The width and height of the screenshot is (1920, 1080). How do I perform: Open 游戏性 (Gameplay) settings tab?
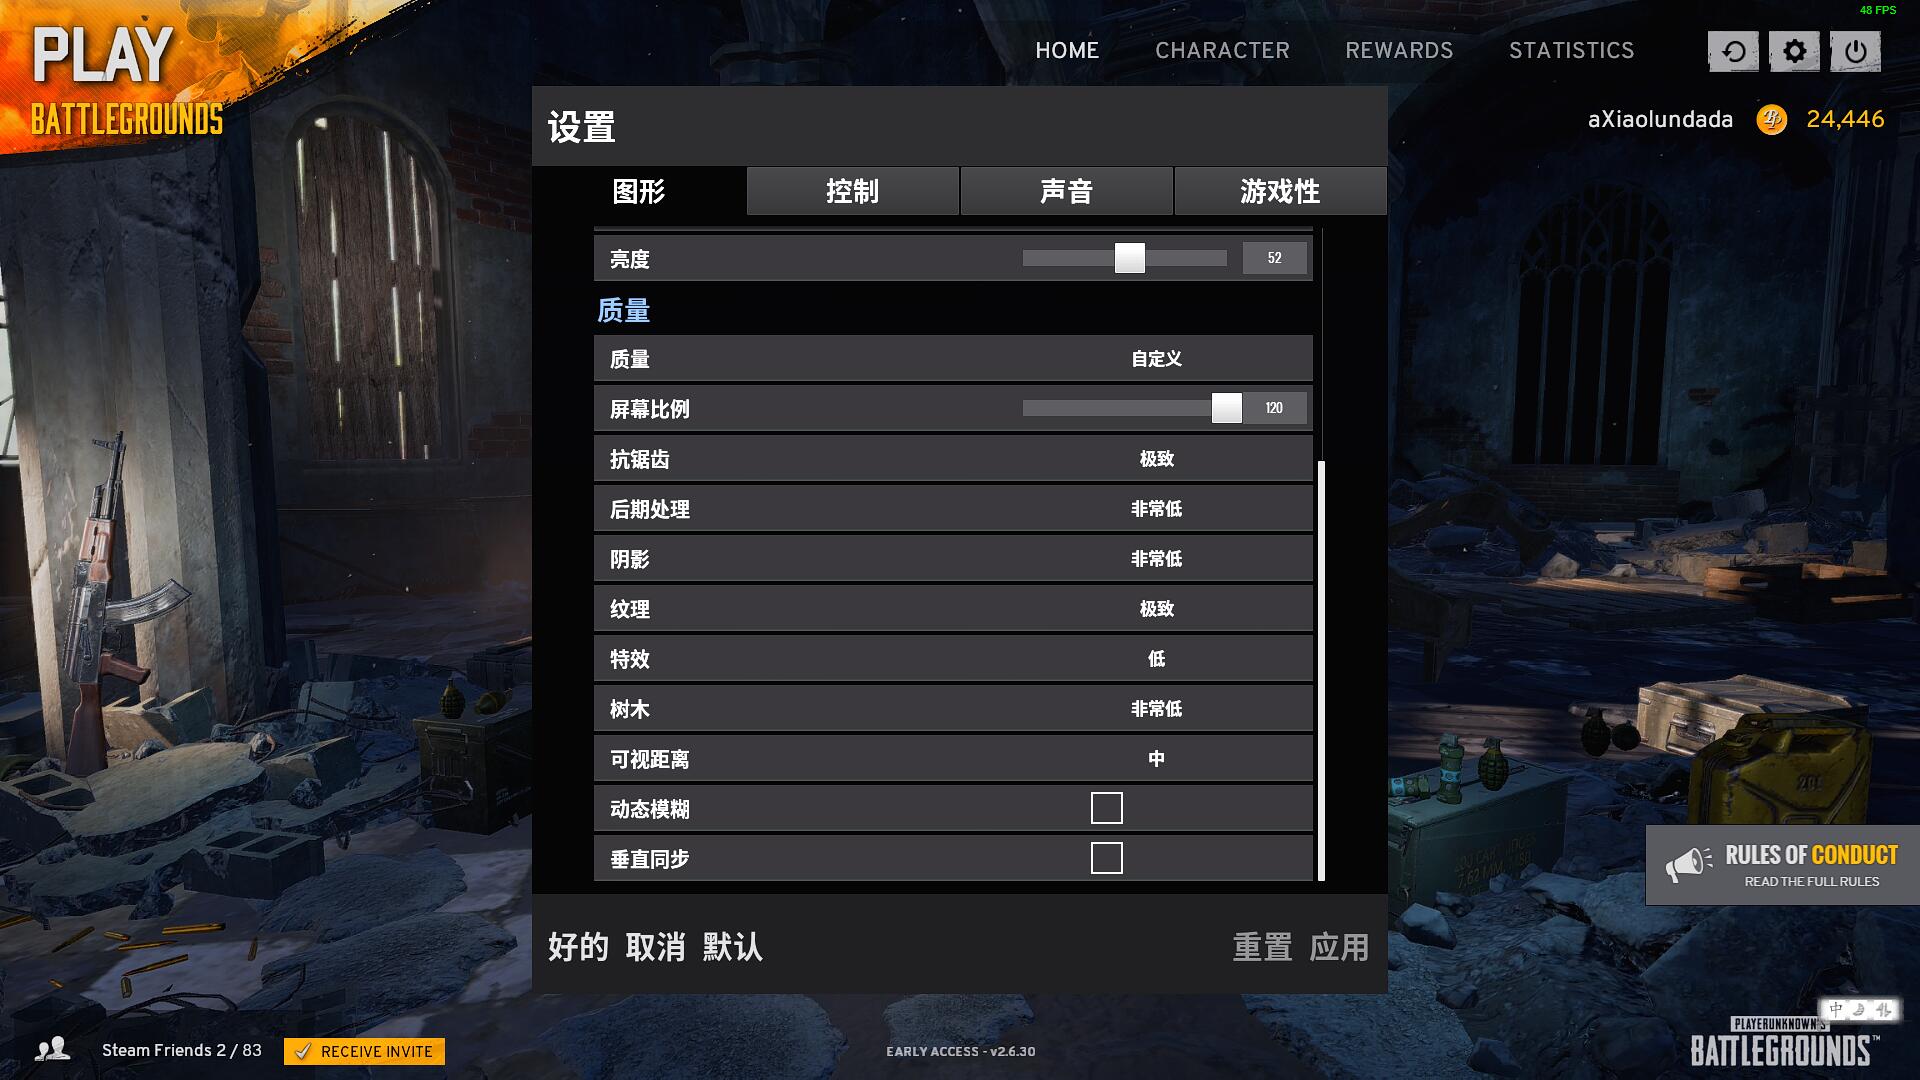pos(1280,190)
